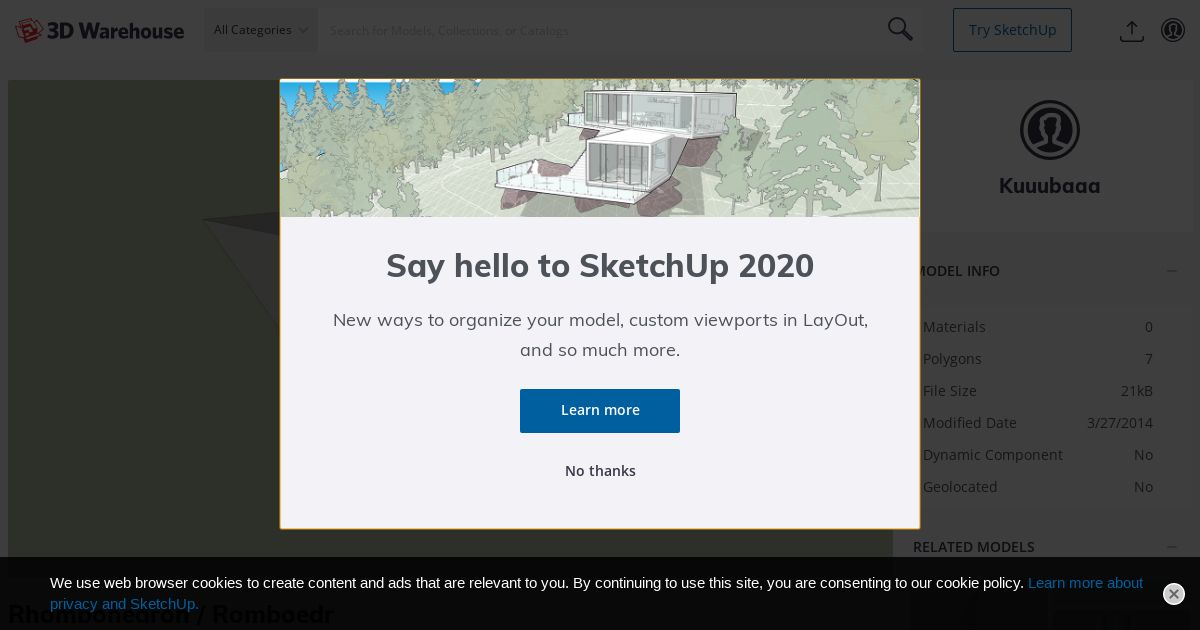
Task: Click the Dynamic Component label
Action: pyautogui.click(x=992, y=455)
